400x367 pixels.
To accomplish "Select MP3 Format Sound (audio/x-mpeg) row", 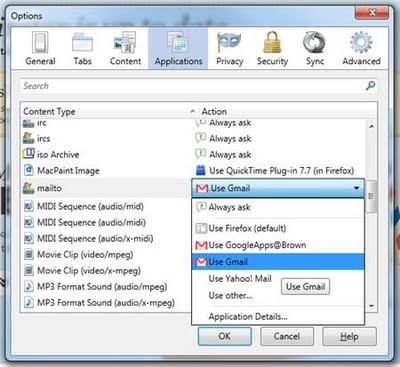I will [x=106, y=302].
